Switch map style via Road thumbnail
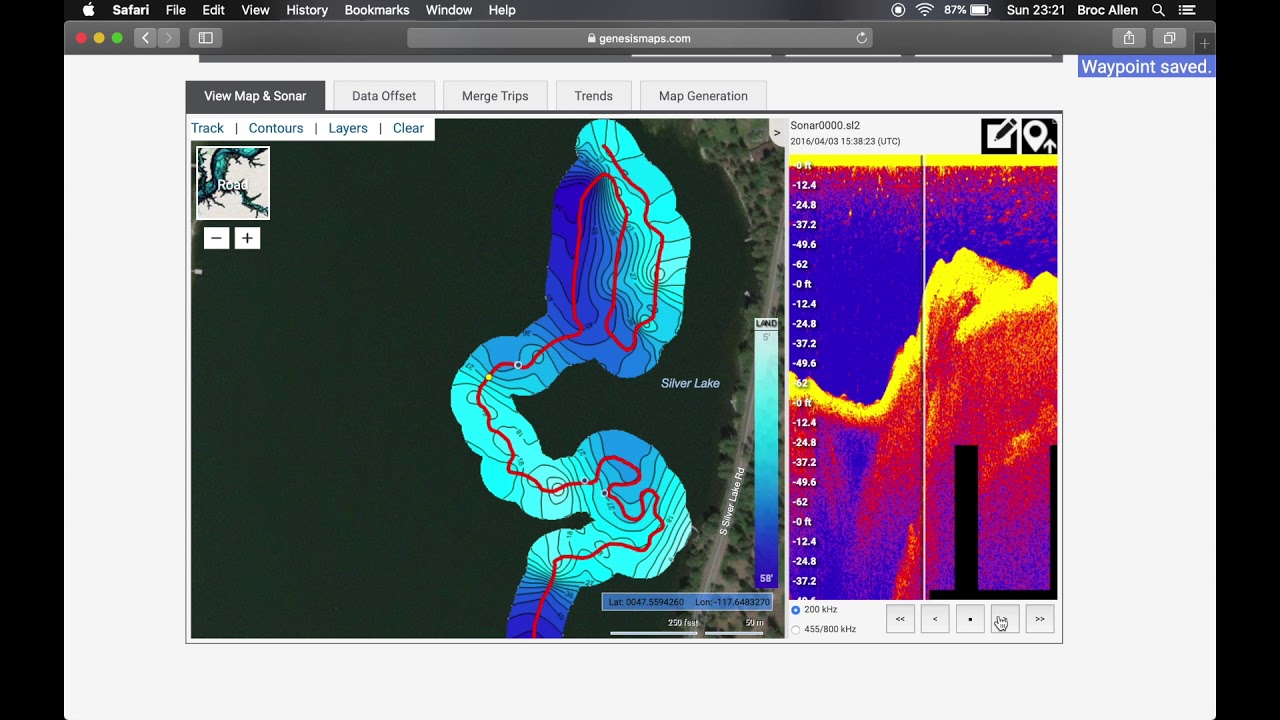The width and height of the screenshot is (1280, 720). point(233,183)
